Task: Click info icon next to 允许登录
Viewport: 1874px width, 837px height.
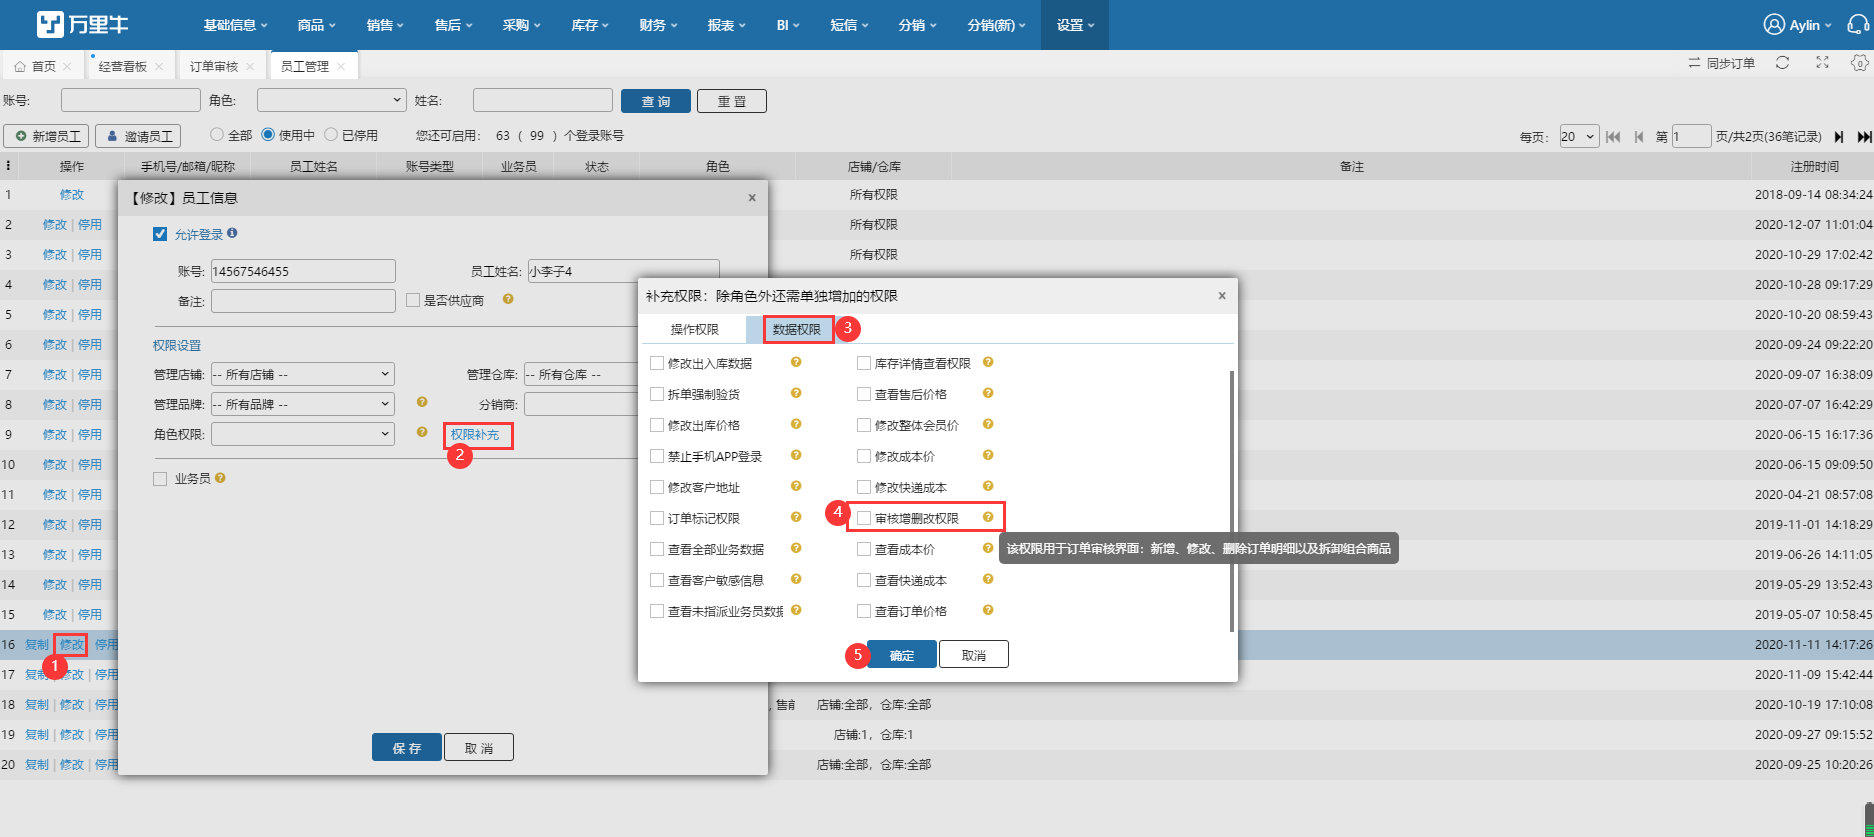Action: click(232, 233)
